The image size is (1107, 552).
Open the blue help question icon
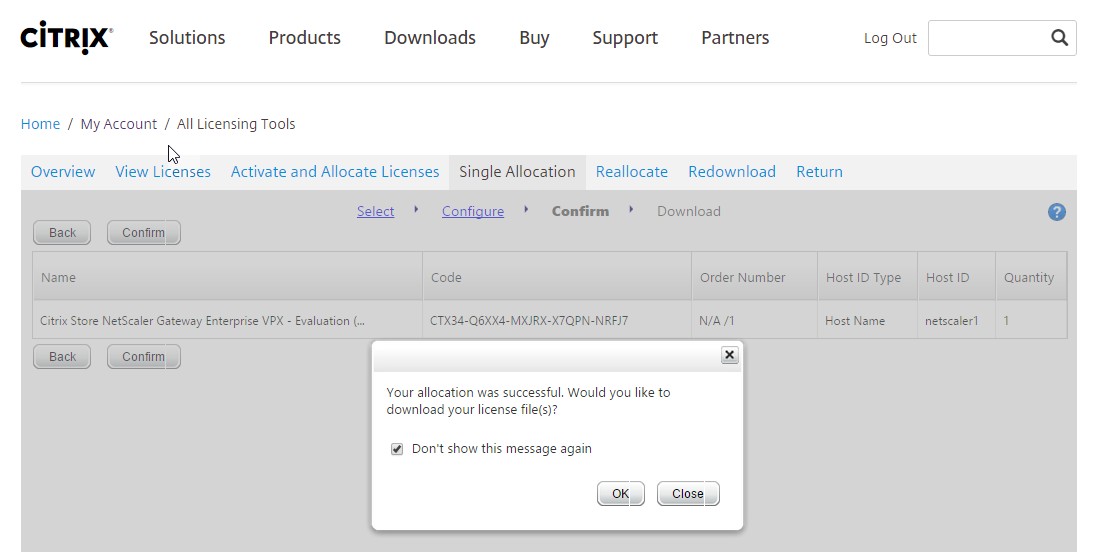coord(1056,212)
